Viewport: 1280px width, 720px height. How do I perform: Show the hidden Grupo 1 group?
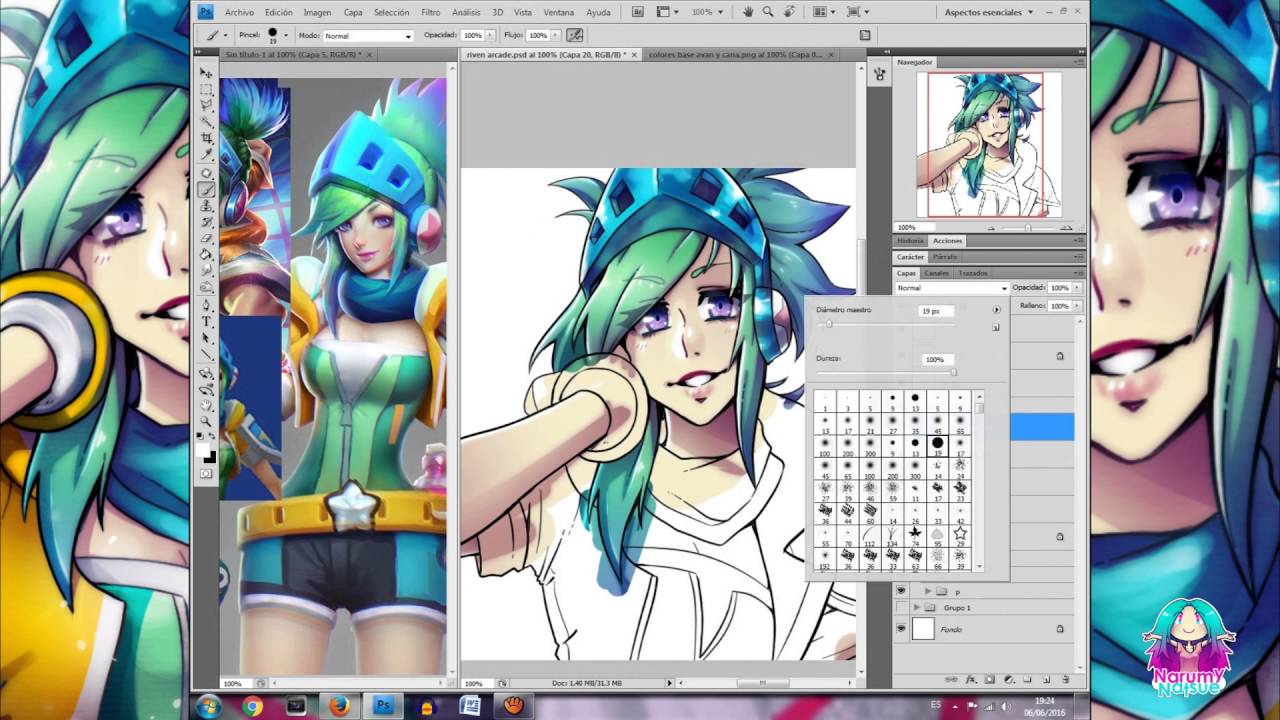coord(901,607)
